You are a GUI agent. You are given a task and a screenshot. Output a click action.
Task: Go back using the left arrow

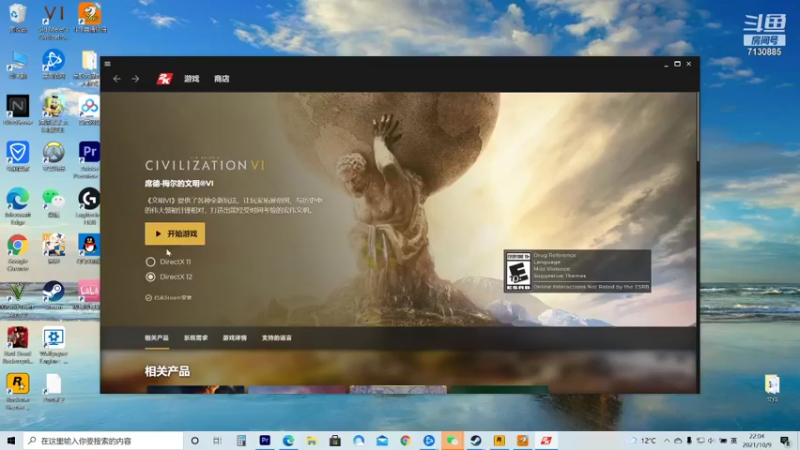point(117,79)
